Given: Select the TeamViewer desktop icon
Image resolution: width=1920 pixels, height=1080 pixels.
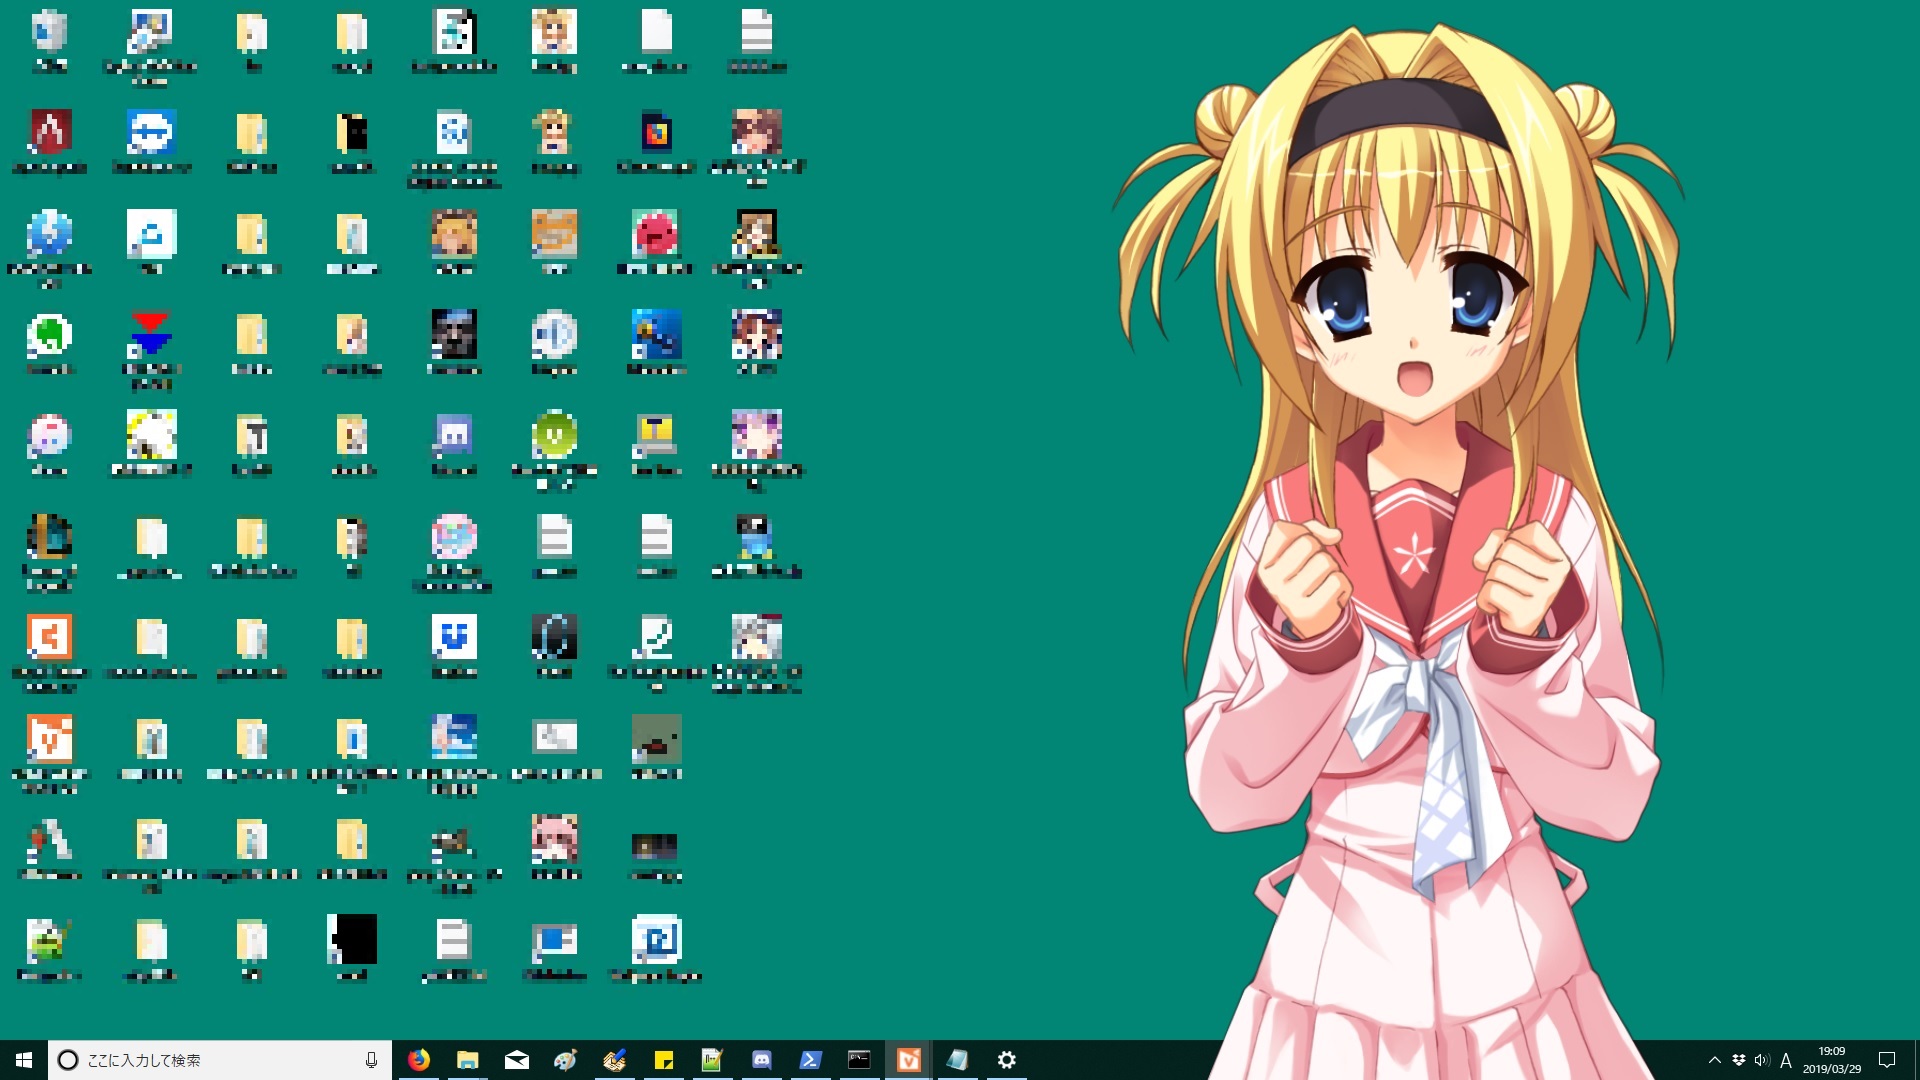Looking at the screenshot, I should tap(151, 142).
